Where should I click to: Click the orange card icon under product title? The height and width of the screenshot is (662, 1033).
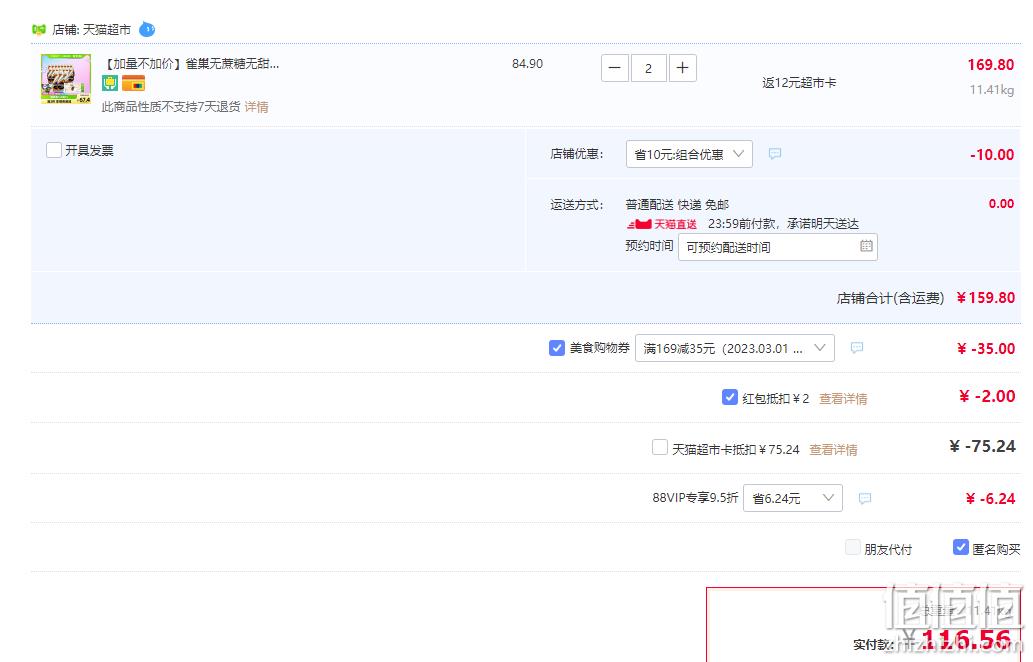tap(133, 84)
